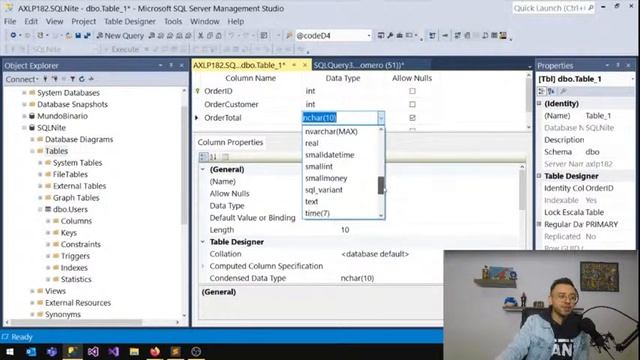Click the OrderID primary key icon
This screenshot has height=360, width=640.
(x=198, y=91)
